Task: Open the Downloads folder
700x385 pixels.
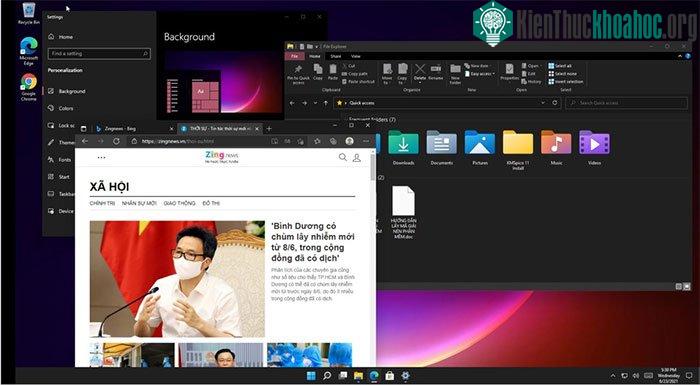Action: [x=403, y=148]
